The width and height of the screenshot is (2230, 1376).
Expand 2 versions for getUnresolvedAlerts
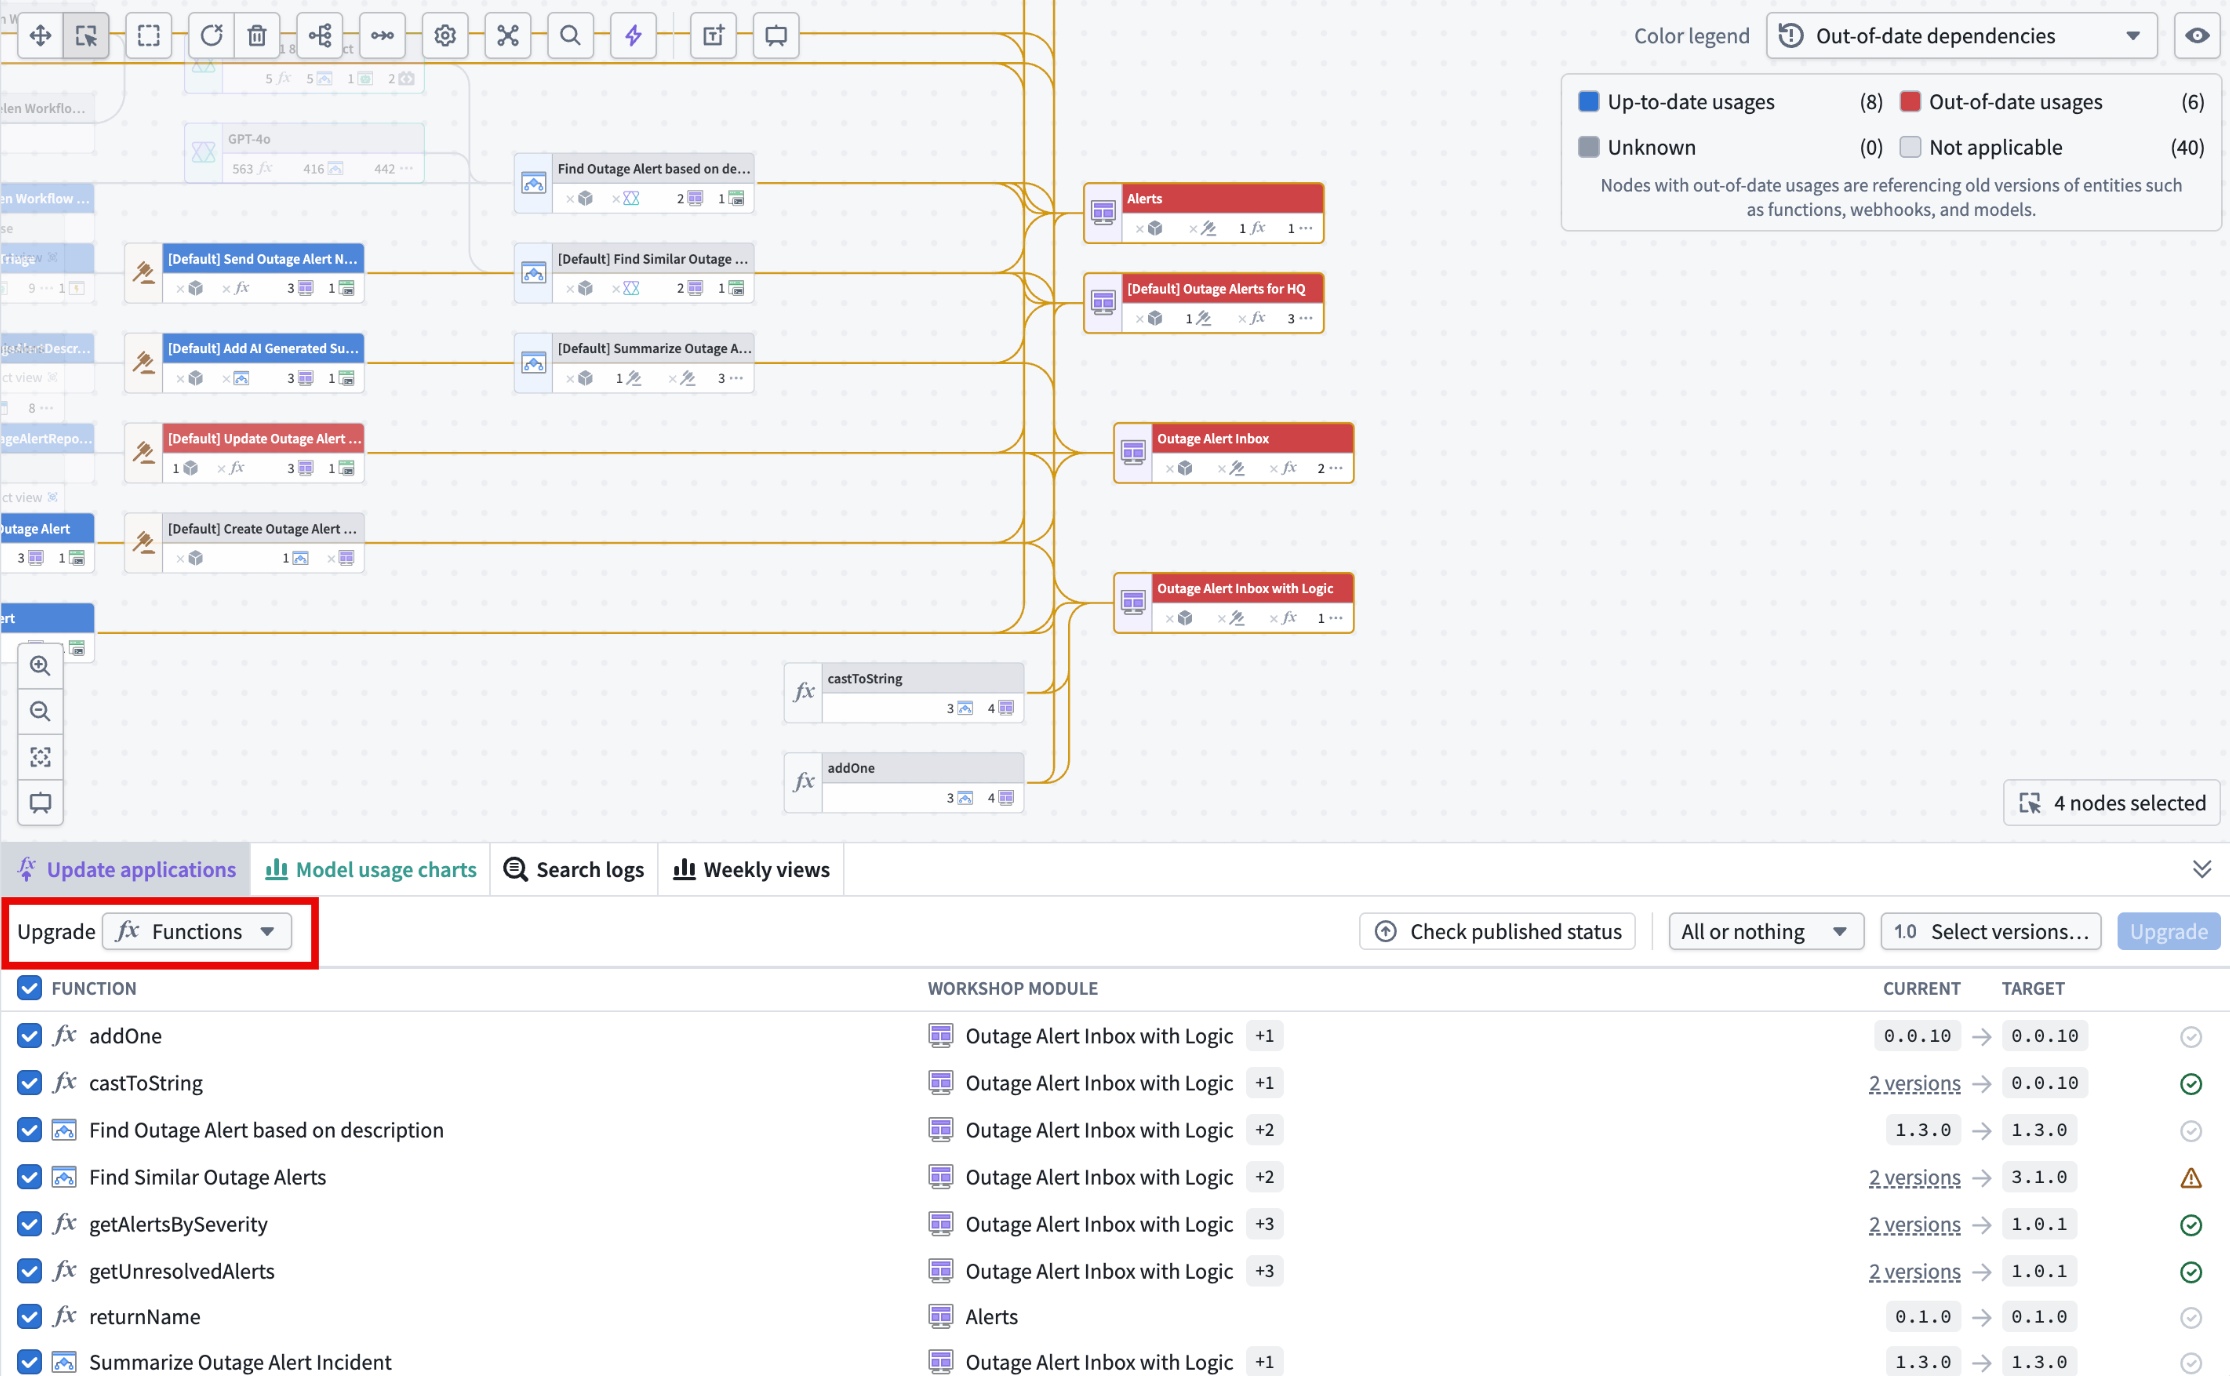[1914, 1272]
